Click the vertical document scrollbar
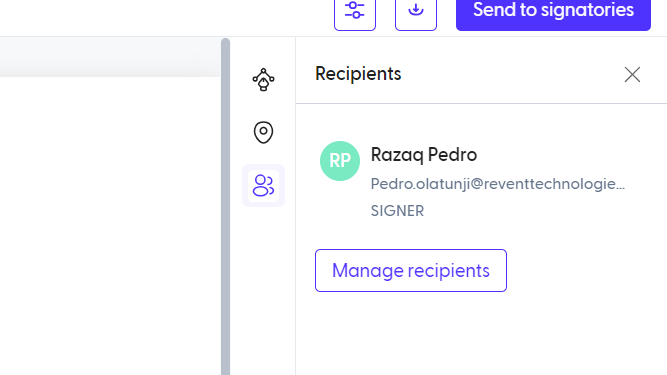Viewport: 667px width, 375px height. pyautogui.click(x=225, y=207)
